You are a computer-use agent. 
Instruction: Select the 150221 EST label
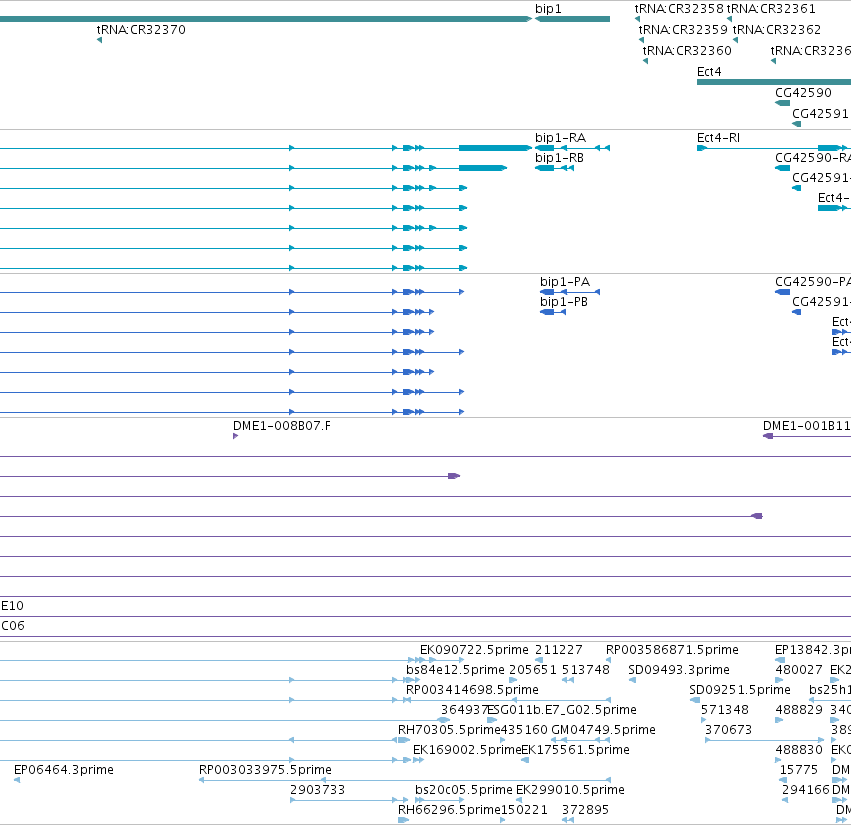point(524,810)
